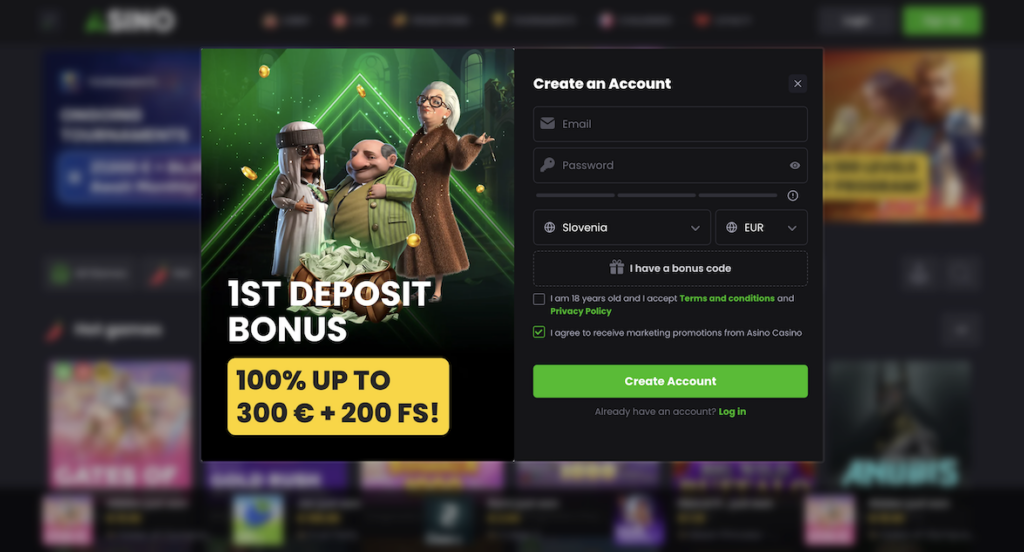This screenshot has height=552, width=1024.
Task: Check the 18 years old terms checkbox
Action: 539,299
